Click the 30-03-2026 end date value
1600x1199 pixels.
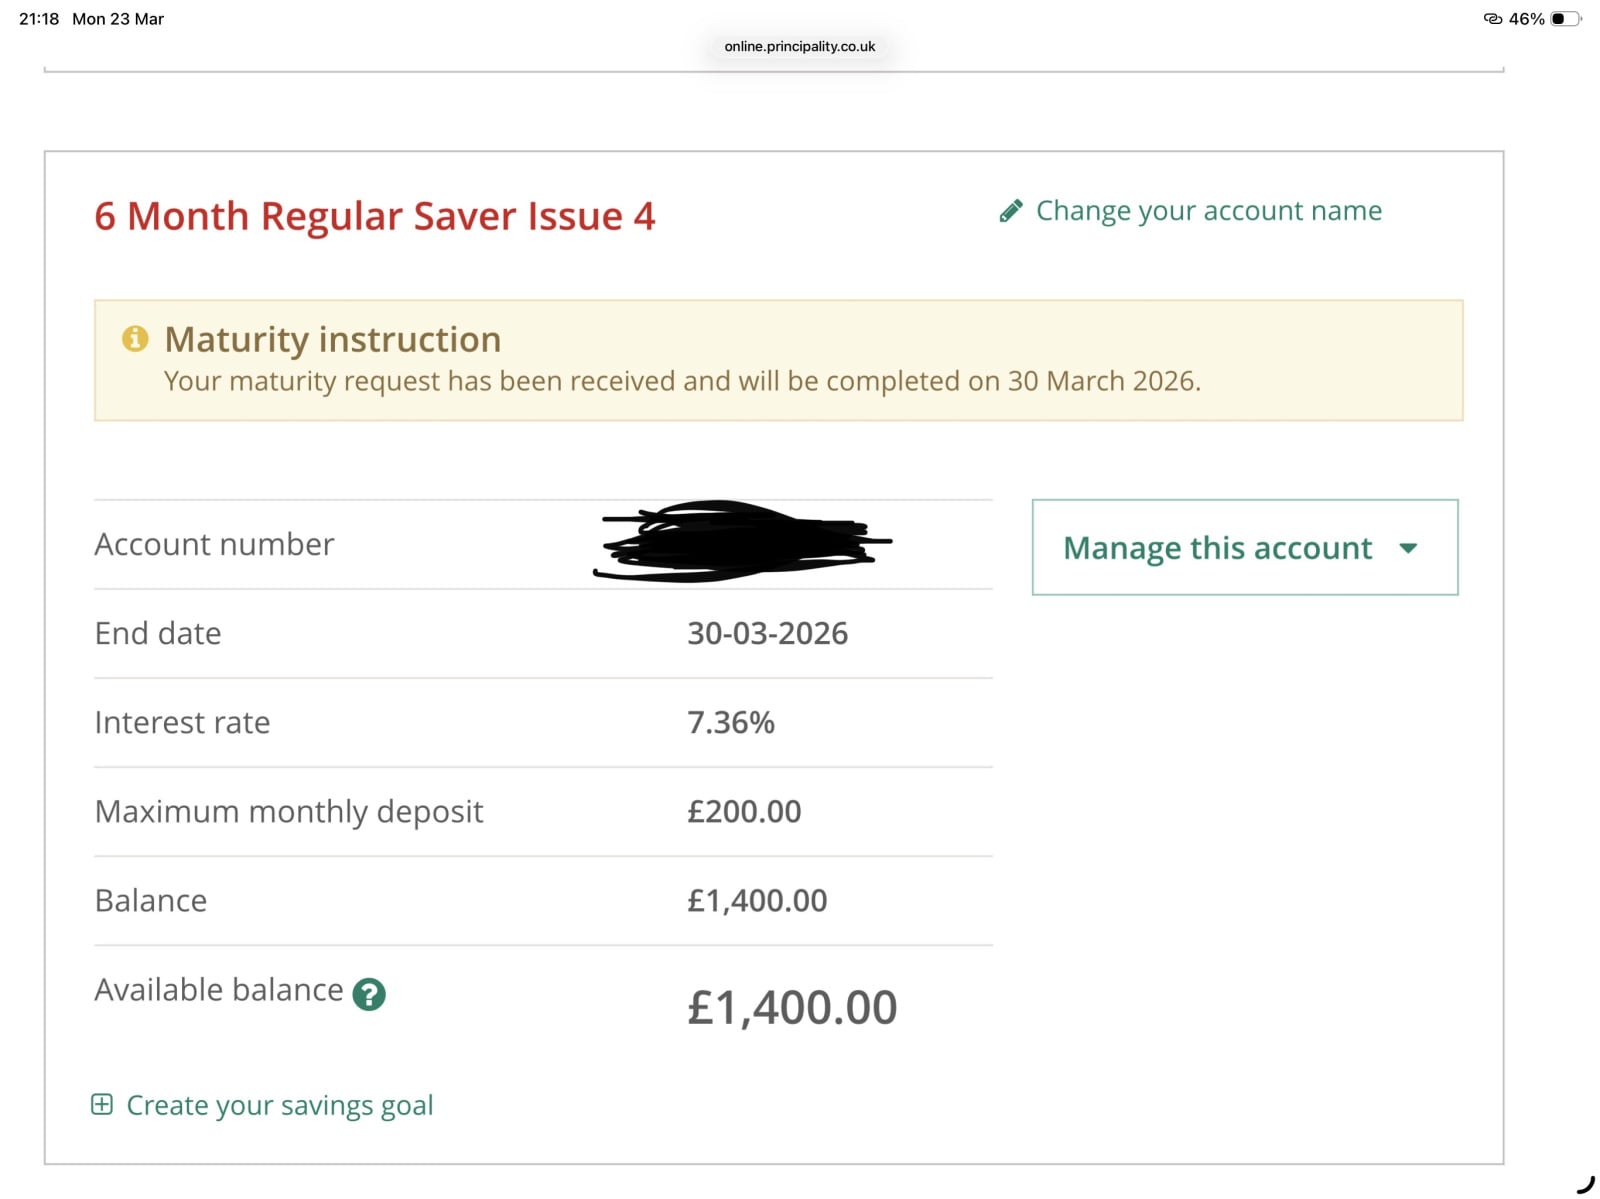[x=767, y=633]
